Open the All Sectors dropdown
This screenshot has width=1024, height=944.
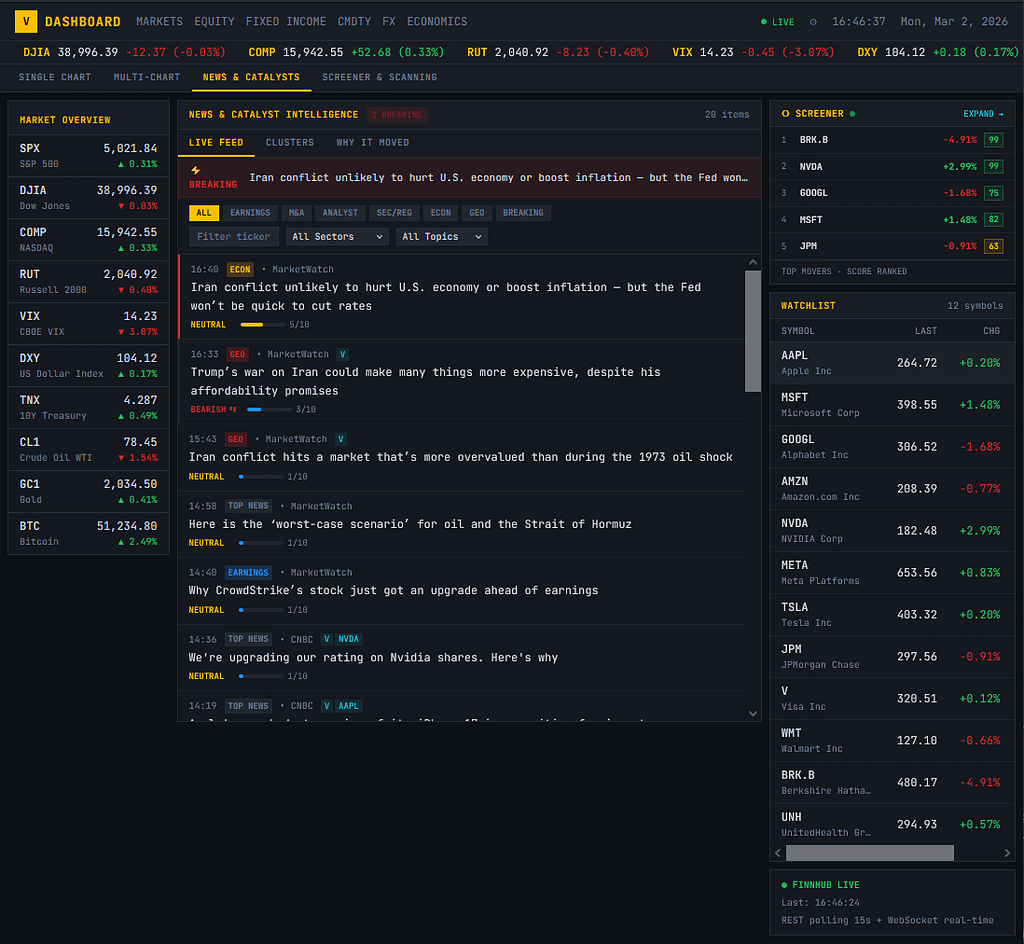(x=337, y=237)
